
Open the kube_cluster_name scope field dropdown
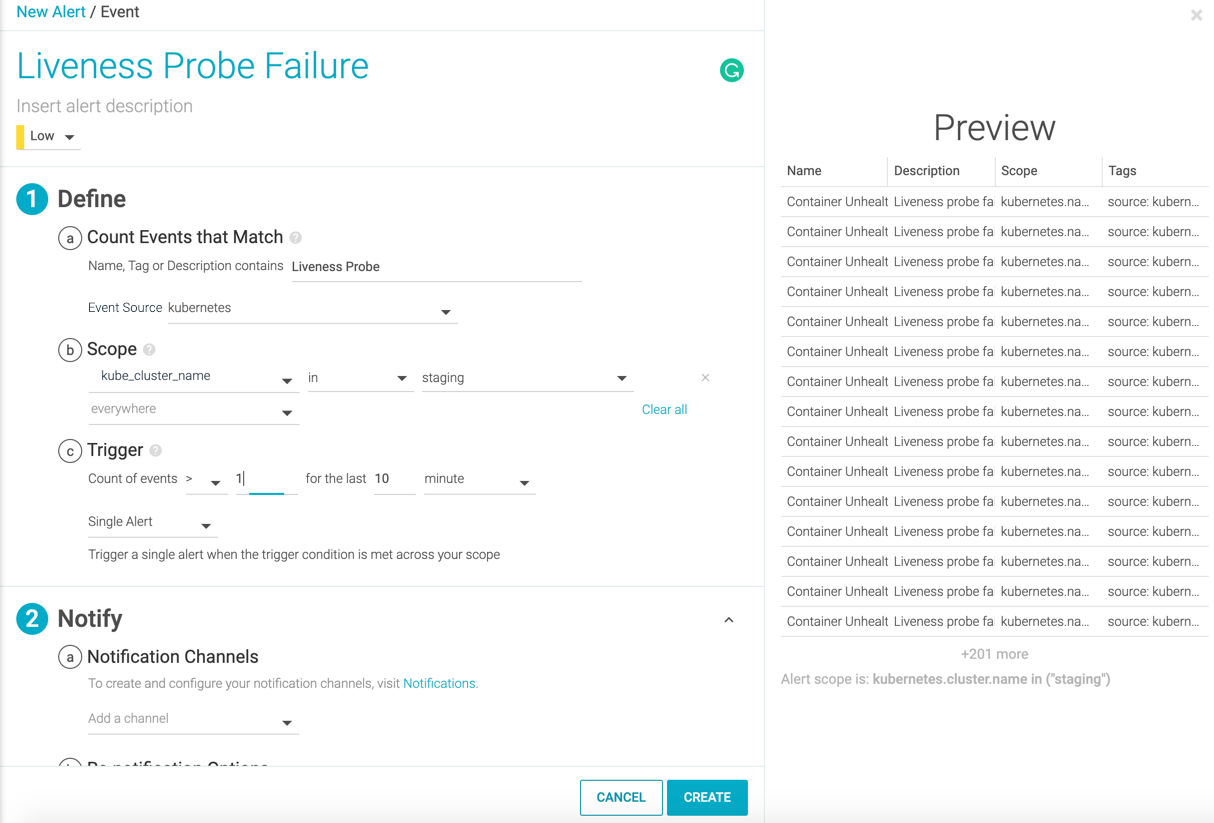click(194, 378)
